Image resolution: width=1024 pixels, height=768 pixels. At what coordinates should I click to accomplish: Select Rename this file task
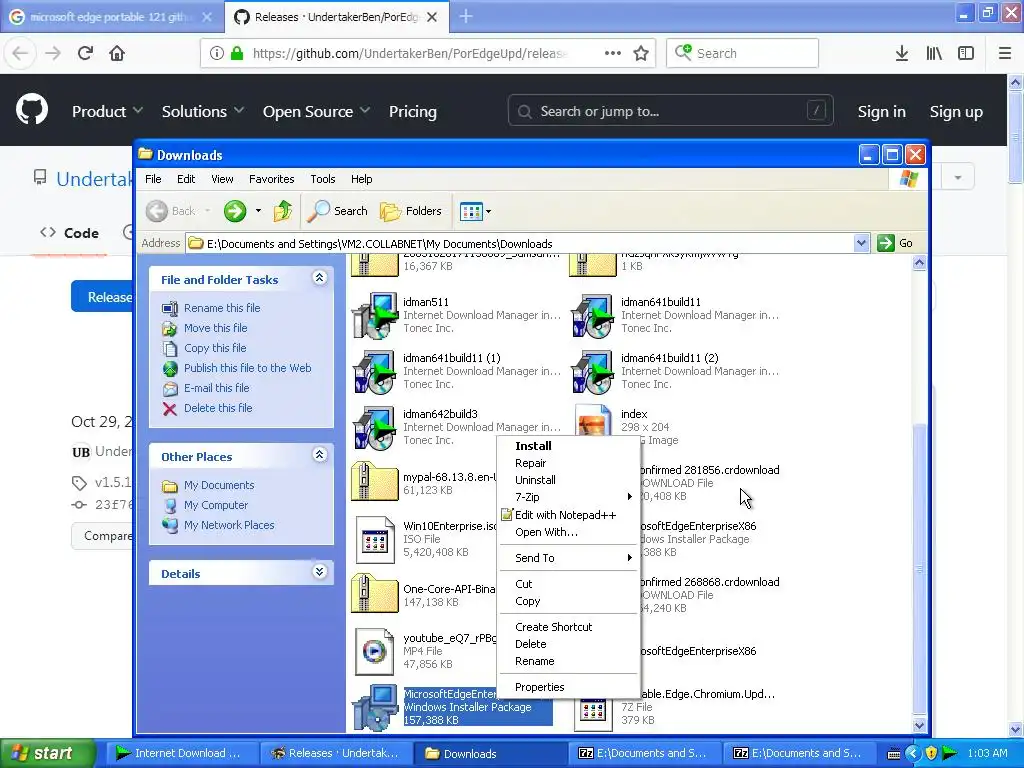(x=222, y=308)
